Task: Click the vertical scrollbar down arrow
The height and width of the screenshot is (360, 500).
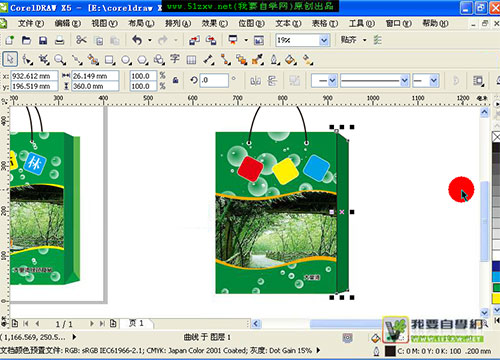Action: (484, 312)
